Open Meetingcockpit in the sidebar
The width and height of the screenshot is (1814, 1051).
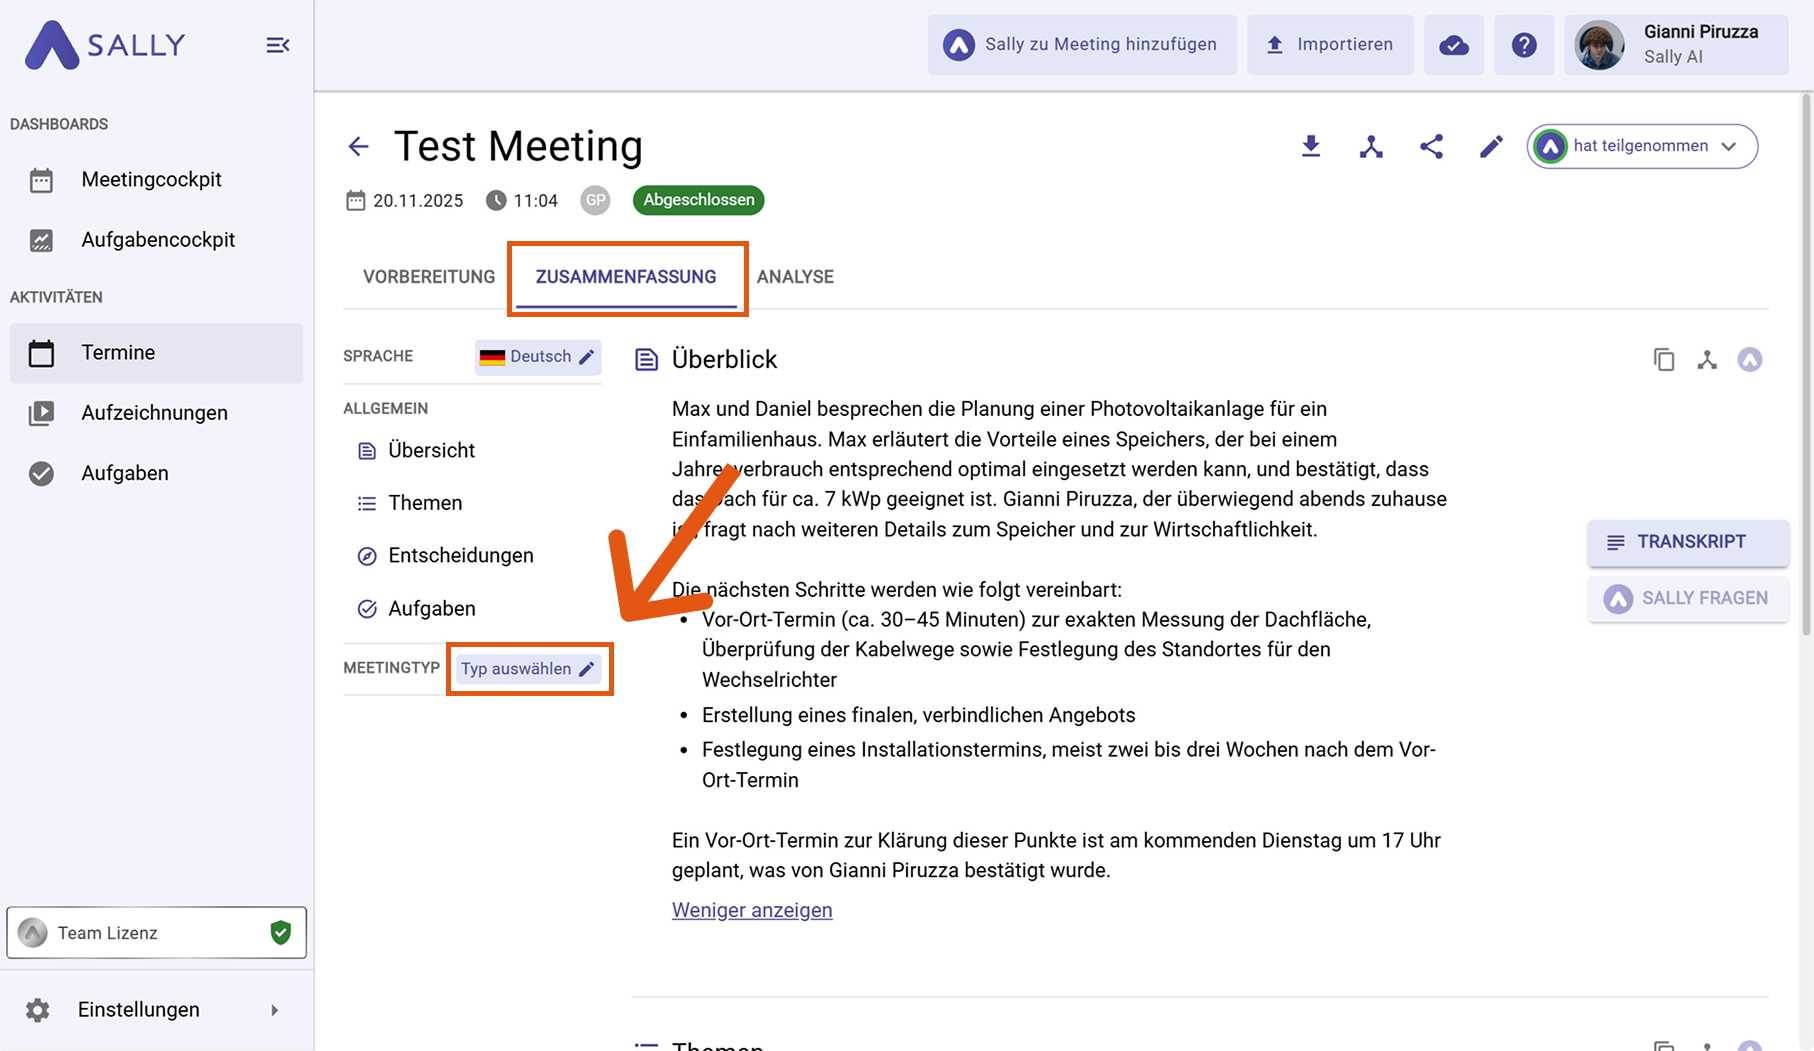pos(152,180)
